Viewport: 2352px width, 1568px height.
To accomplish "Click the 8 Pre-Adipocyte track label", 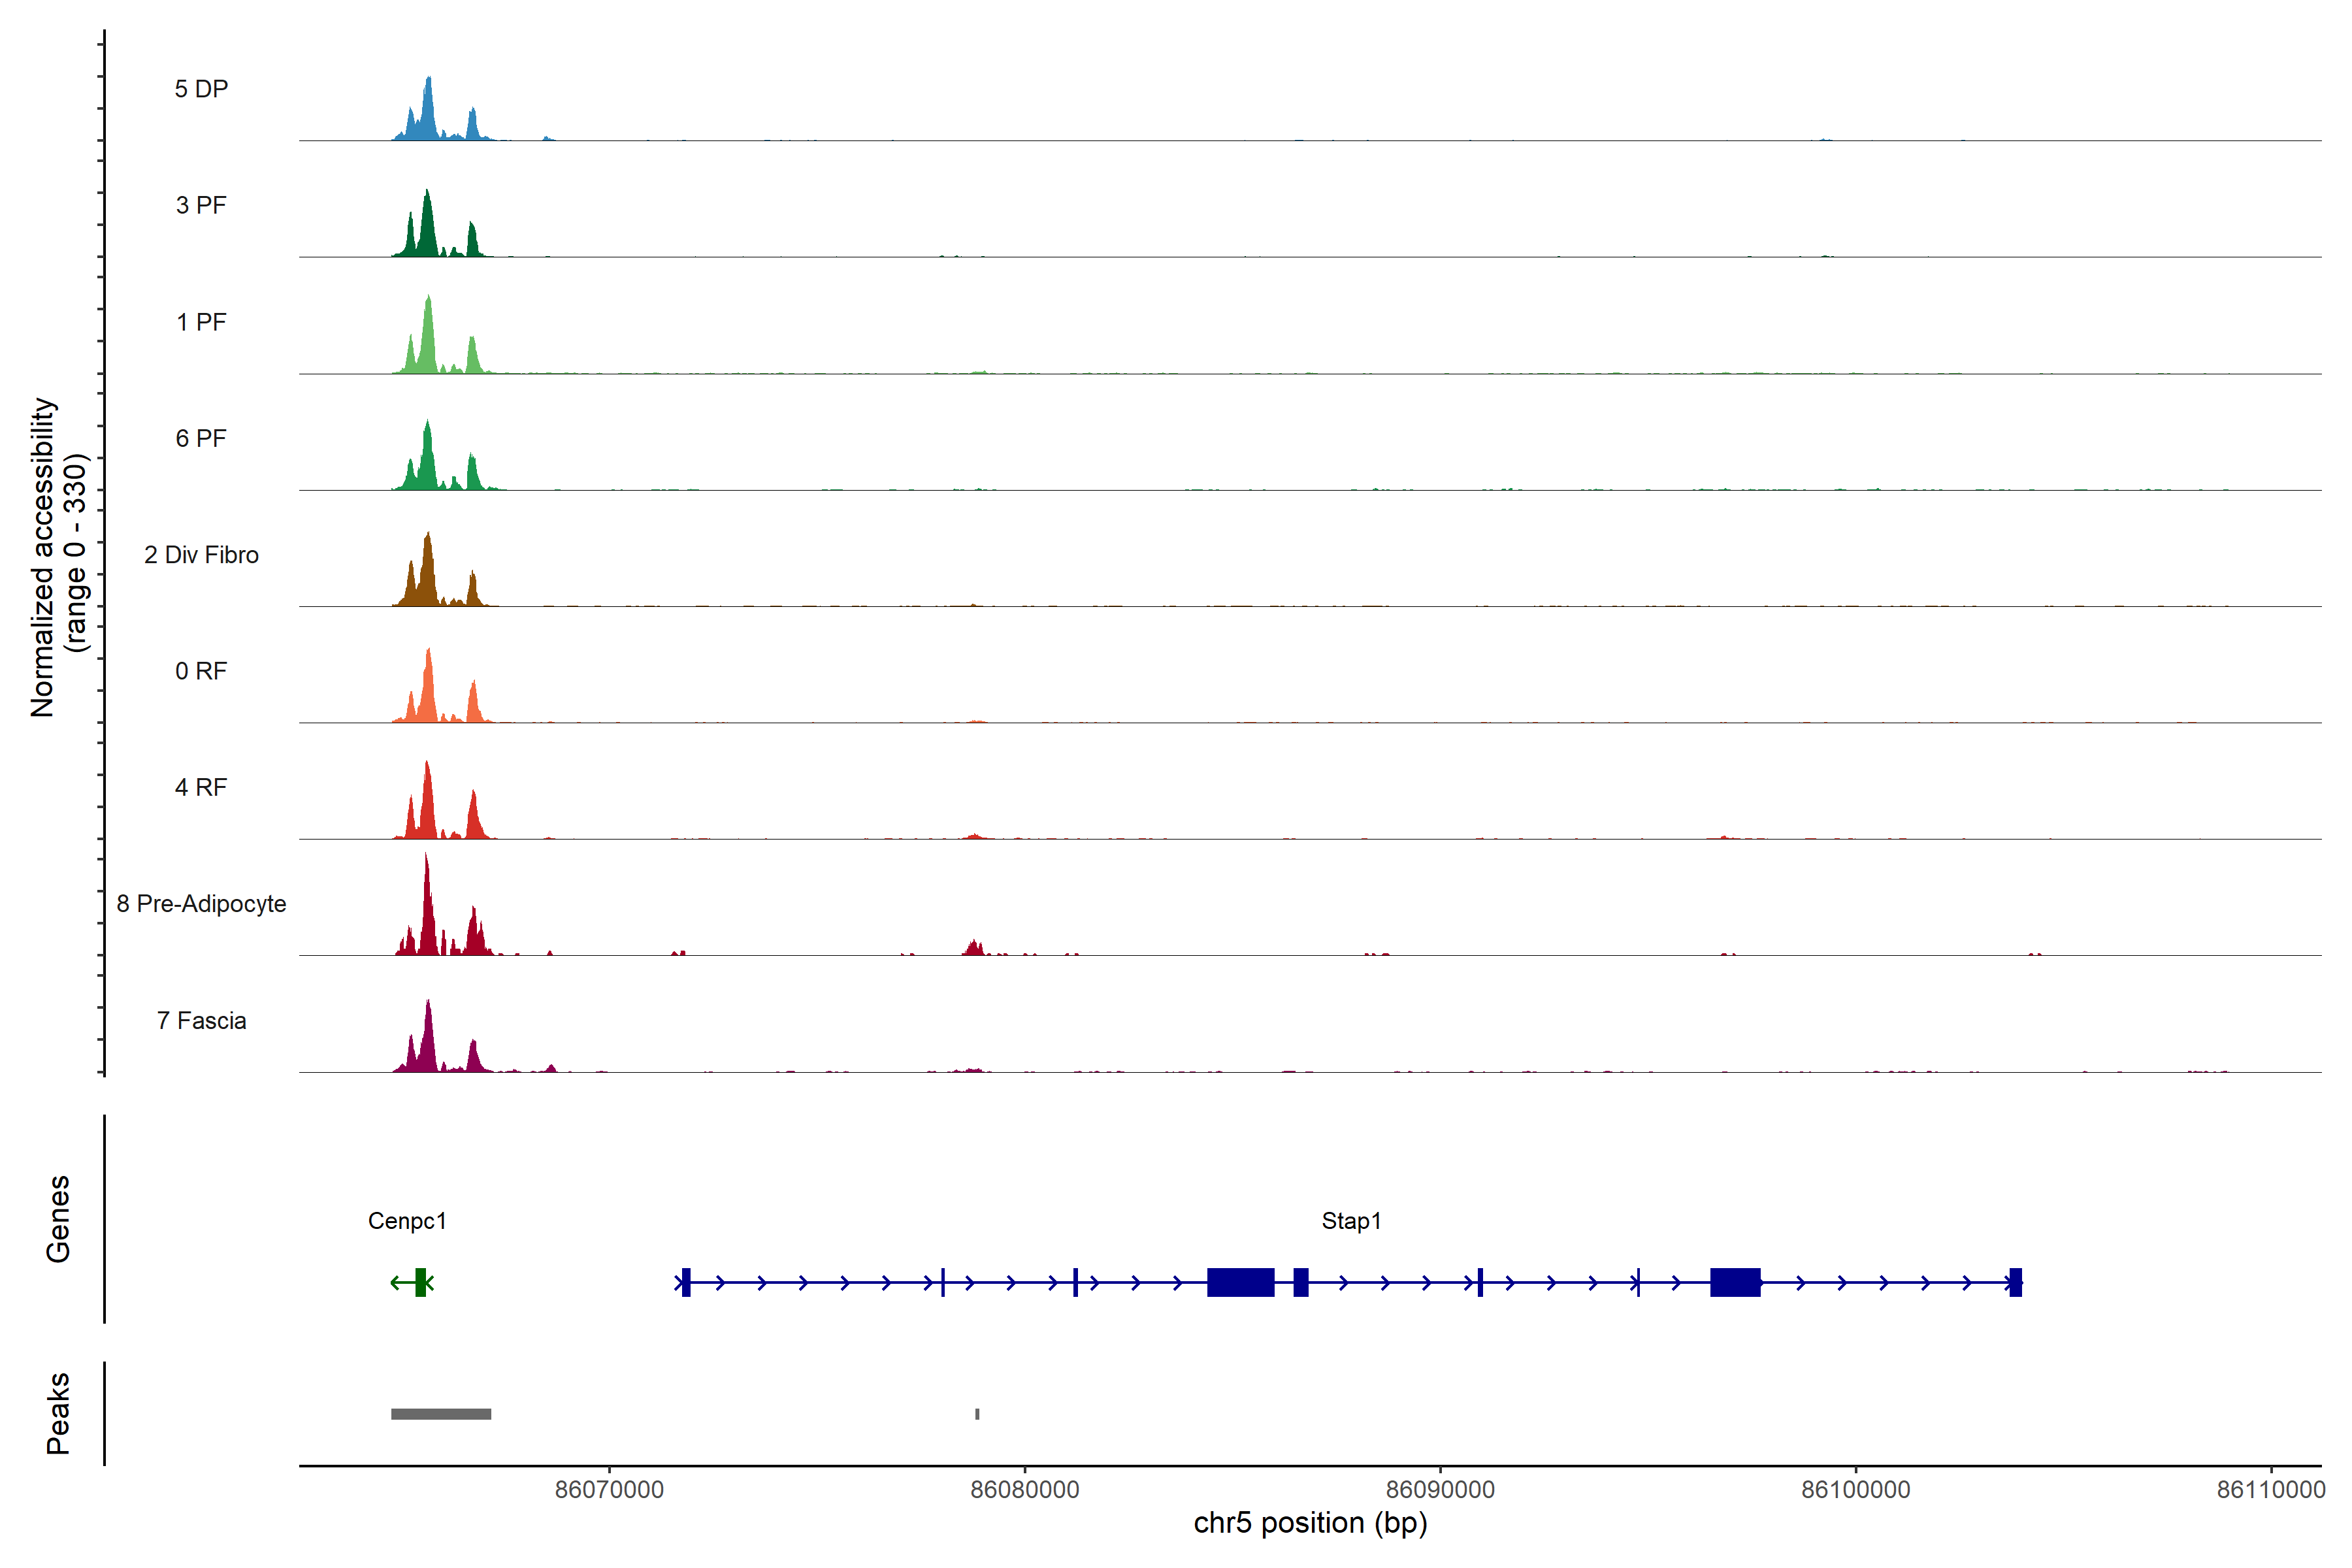I will pyautogui.click(x=201, y=903).
